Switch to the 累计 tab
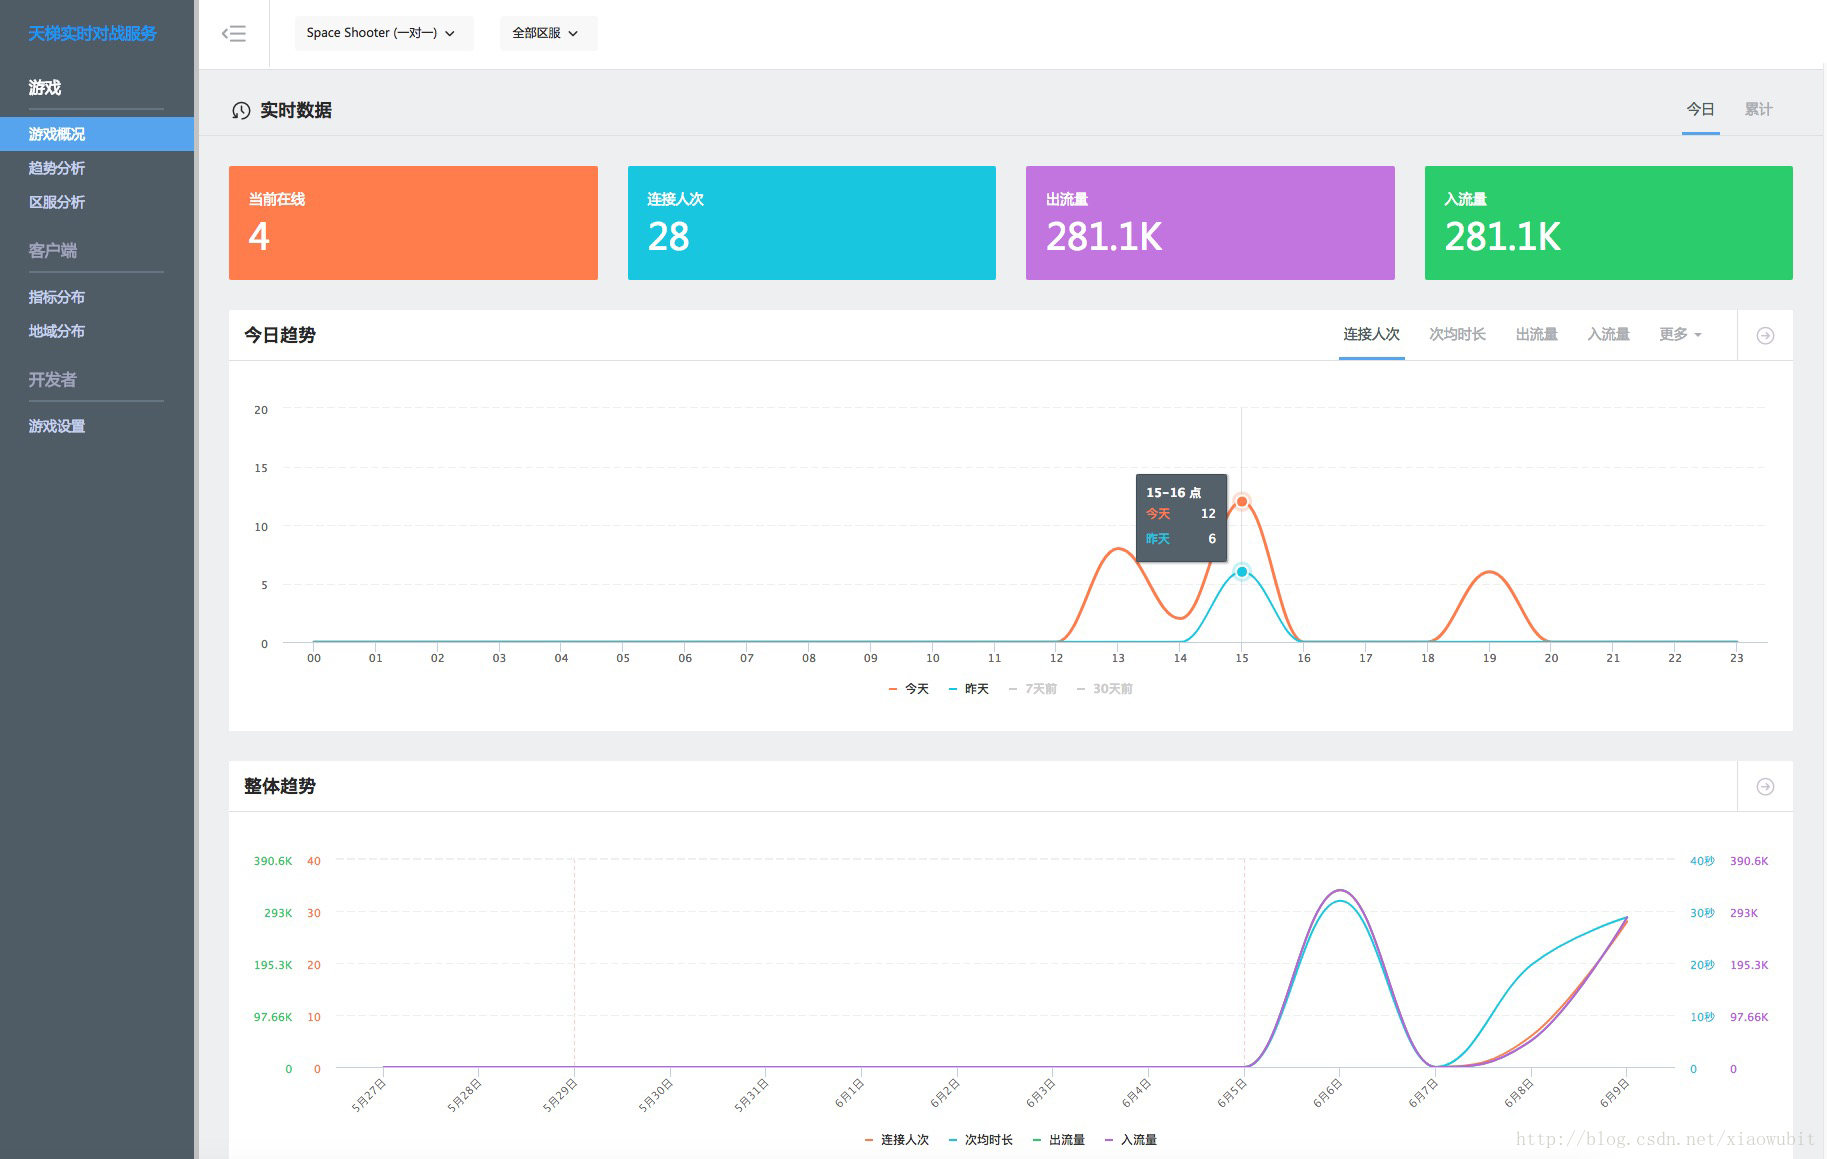 click(1758, 109)
